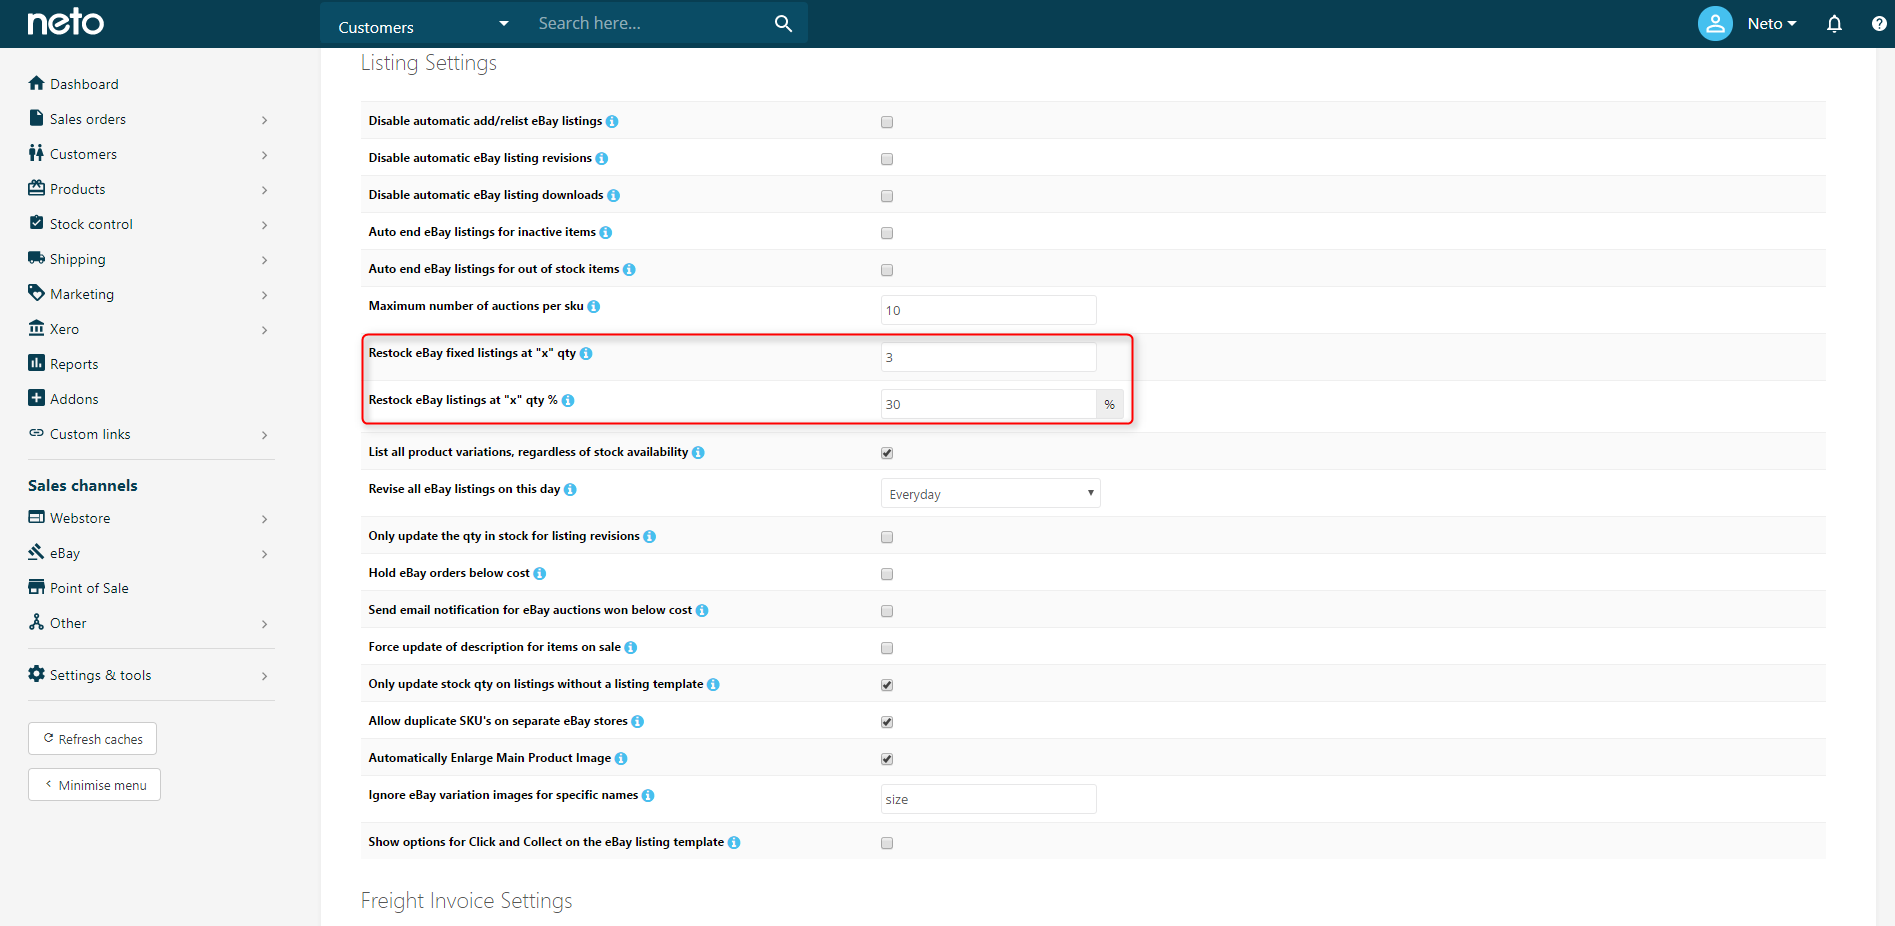Click the Search here field
Viewport: 1895px width, 926px height.
coord(650,23)
